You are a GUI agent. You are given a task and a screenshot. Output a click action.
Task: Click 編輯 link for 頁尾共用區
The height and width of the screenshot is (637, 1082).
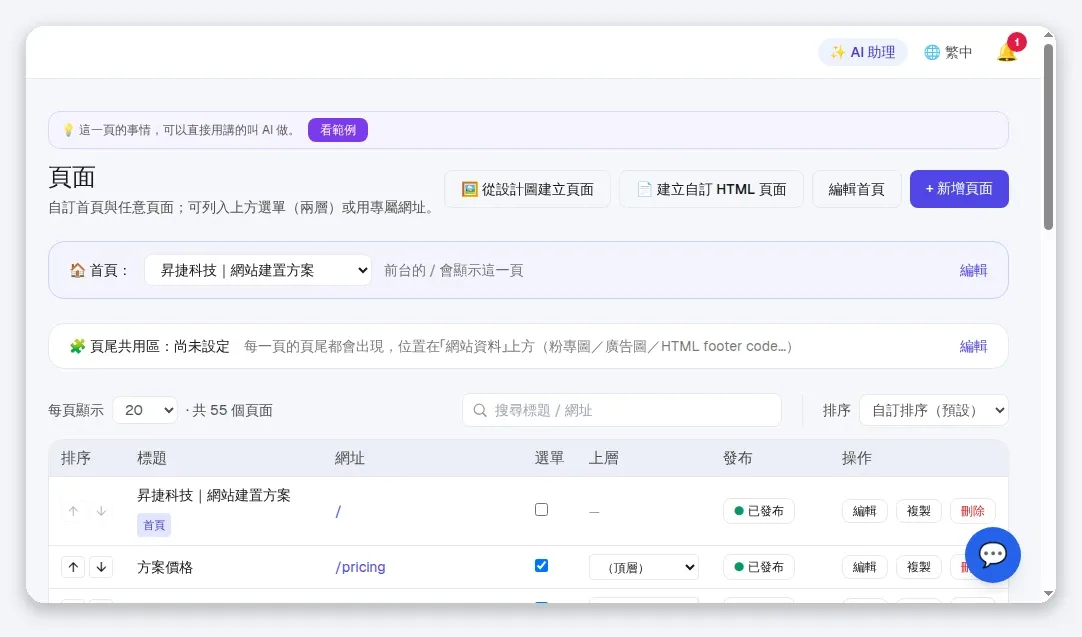coord(973,346)
